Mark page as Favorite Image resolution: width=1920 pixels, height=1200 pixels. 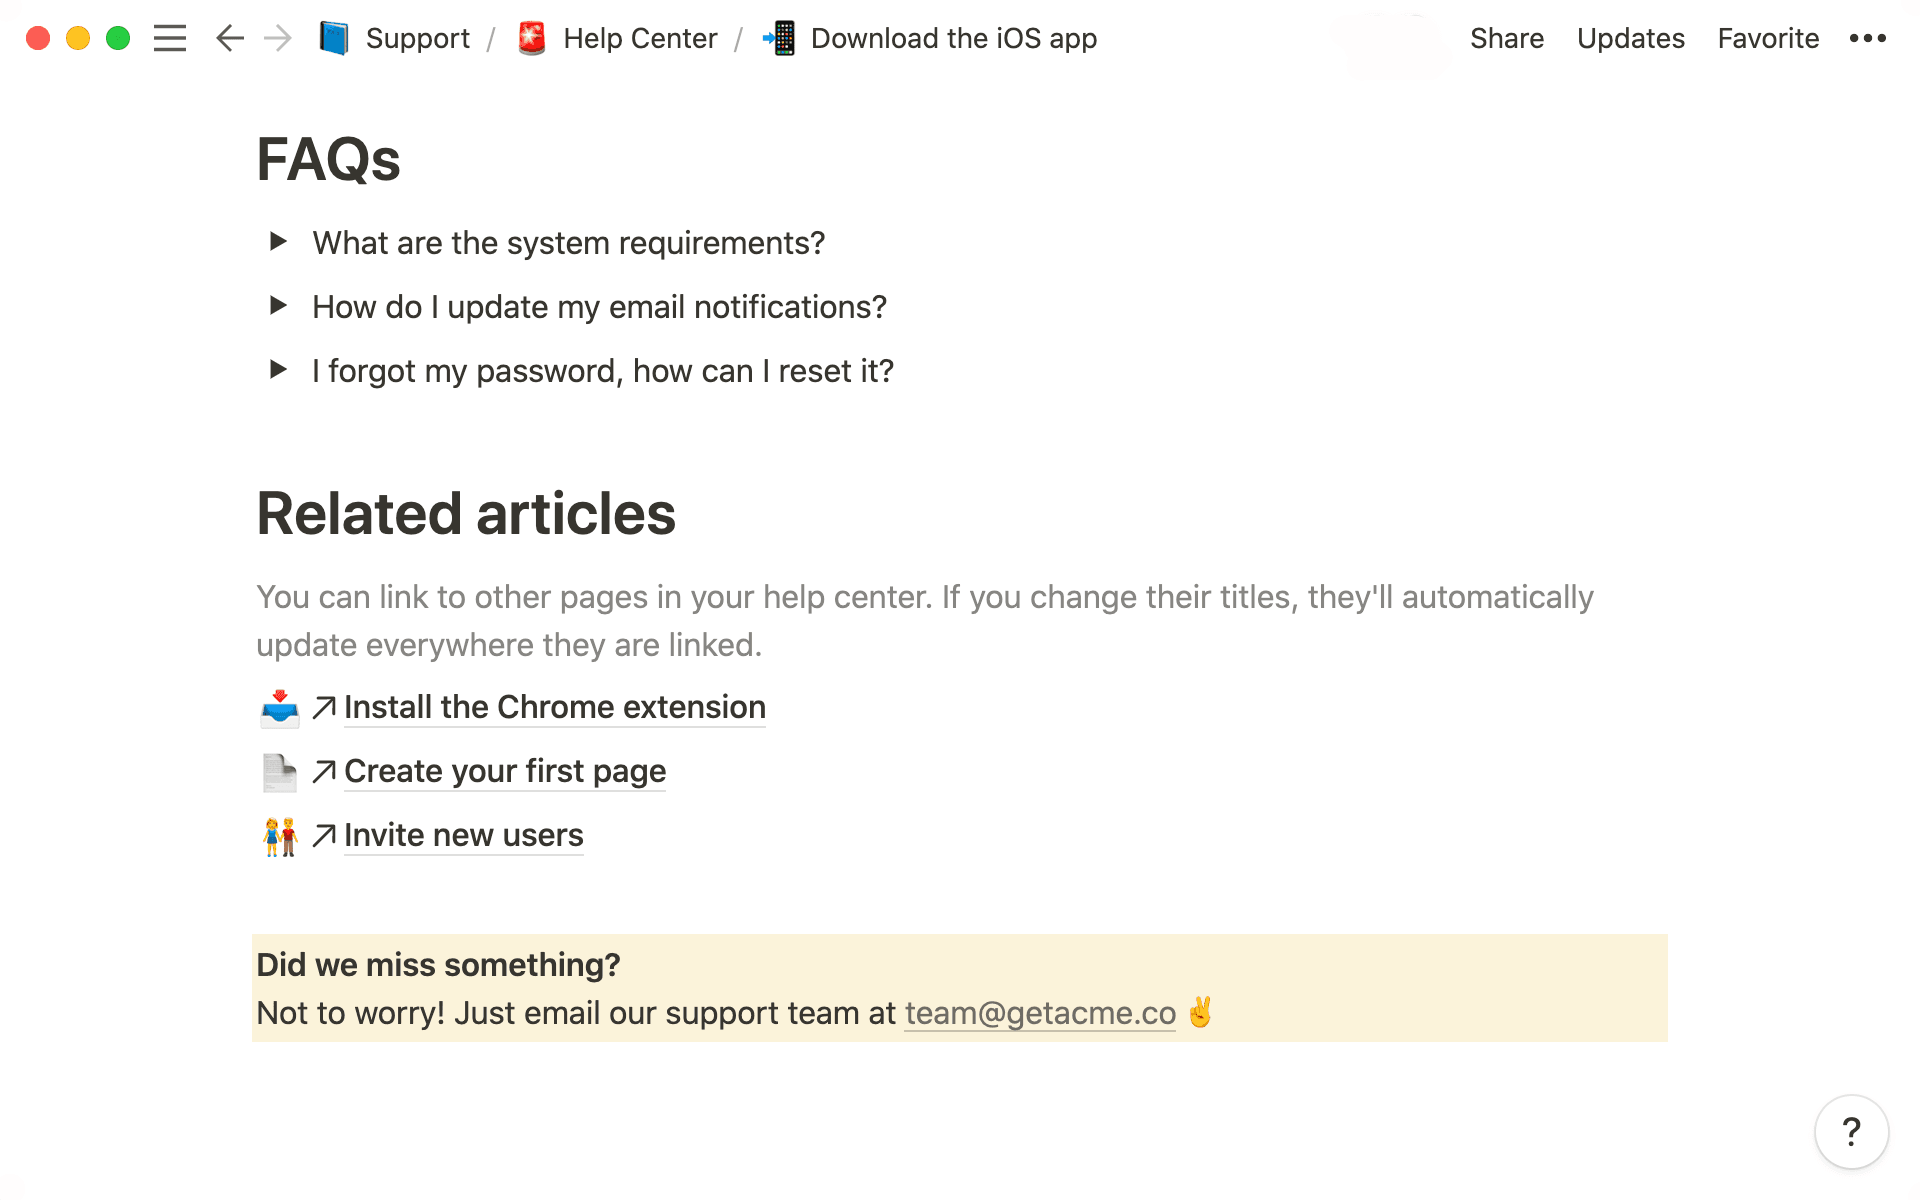point(1768,39)
